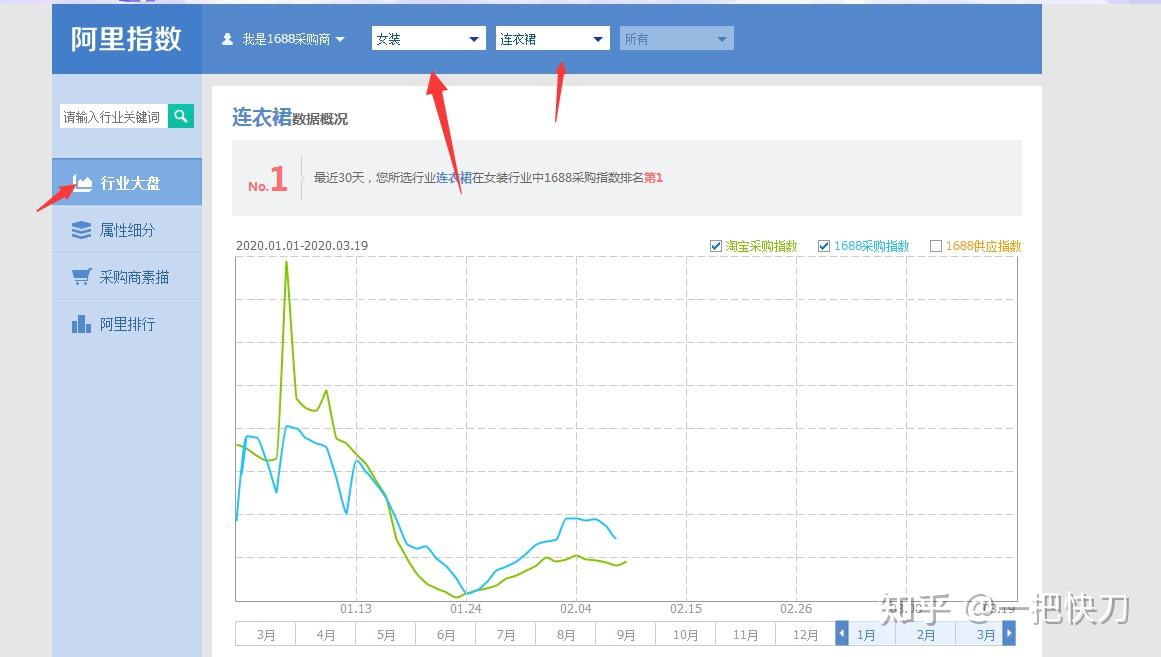Click the green search magnifier button
This screenshot has height=657, width=1161.
[181, 116]
